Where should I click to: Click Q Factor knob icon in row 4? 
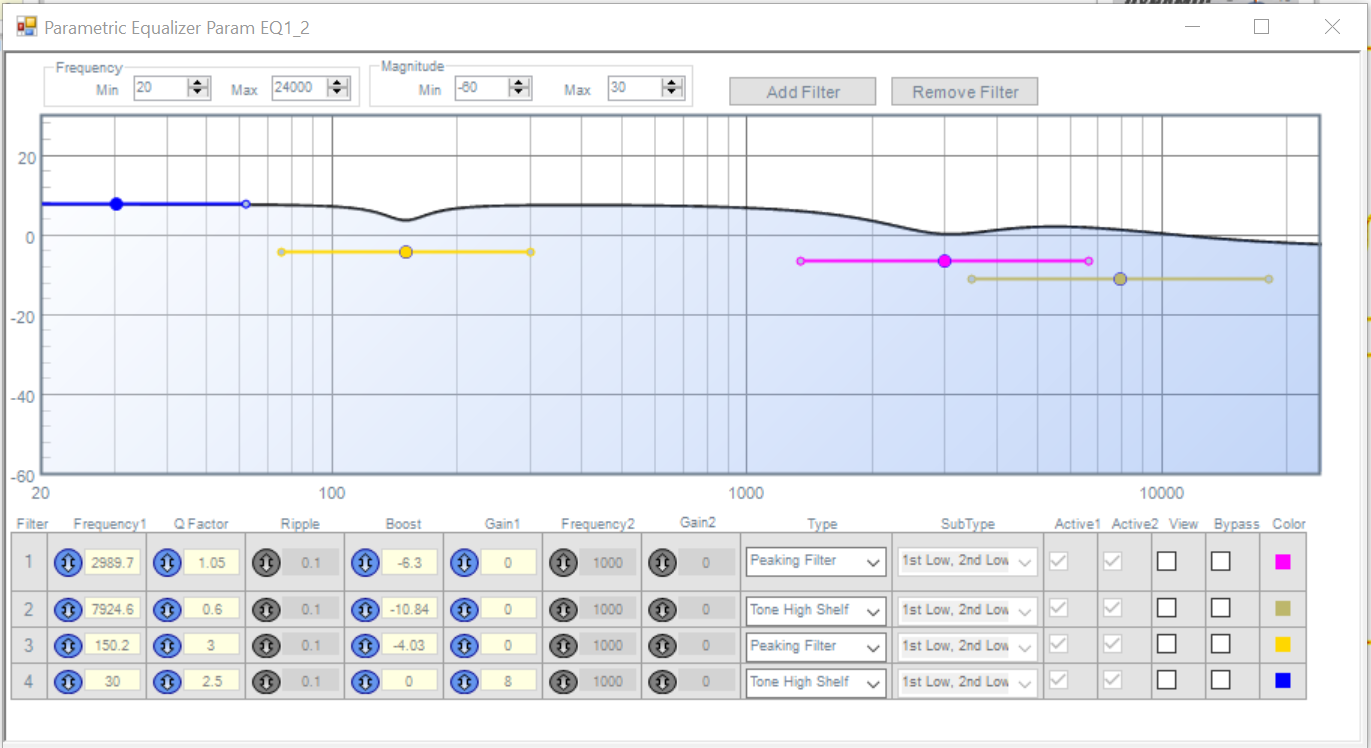click(167, 682)
